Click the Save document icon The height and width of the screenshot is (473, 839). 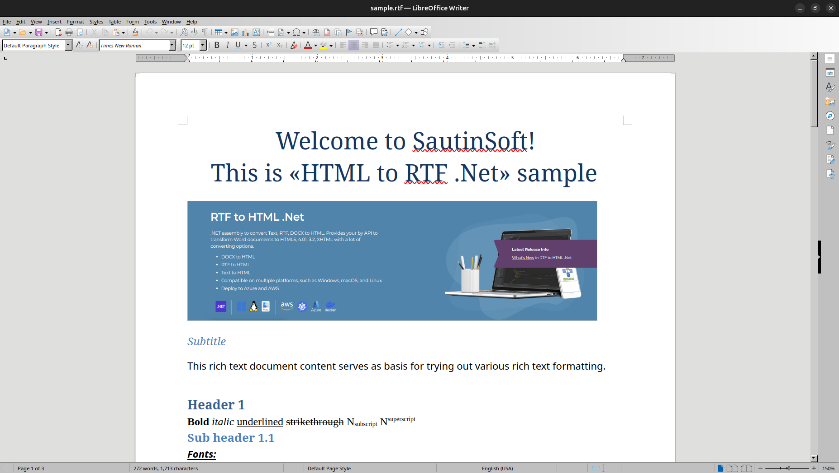tap(38, 32)
